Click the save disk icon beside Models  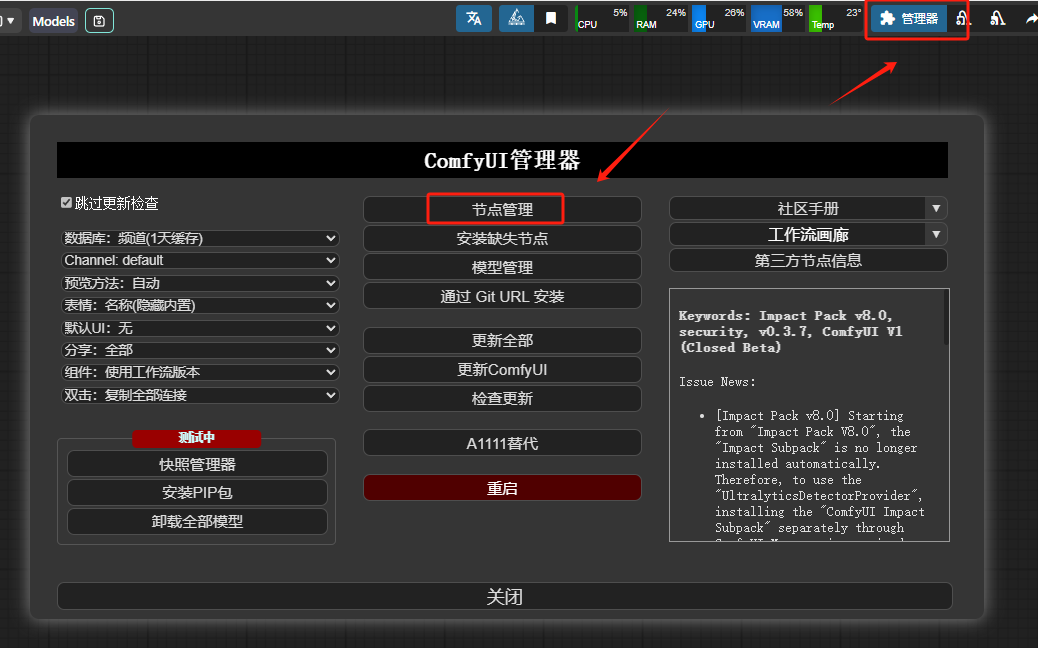point(99,21)
